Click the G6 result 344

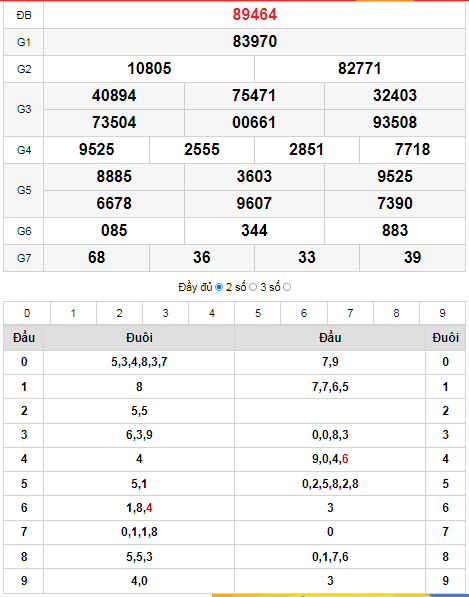click(x=254, y=230)
